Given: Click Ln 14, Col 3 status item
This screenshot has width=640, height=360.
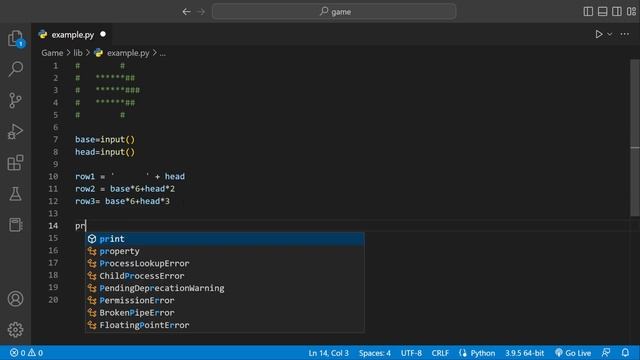Looking at the screenshot, I should tap(329, 353).
